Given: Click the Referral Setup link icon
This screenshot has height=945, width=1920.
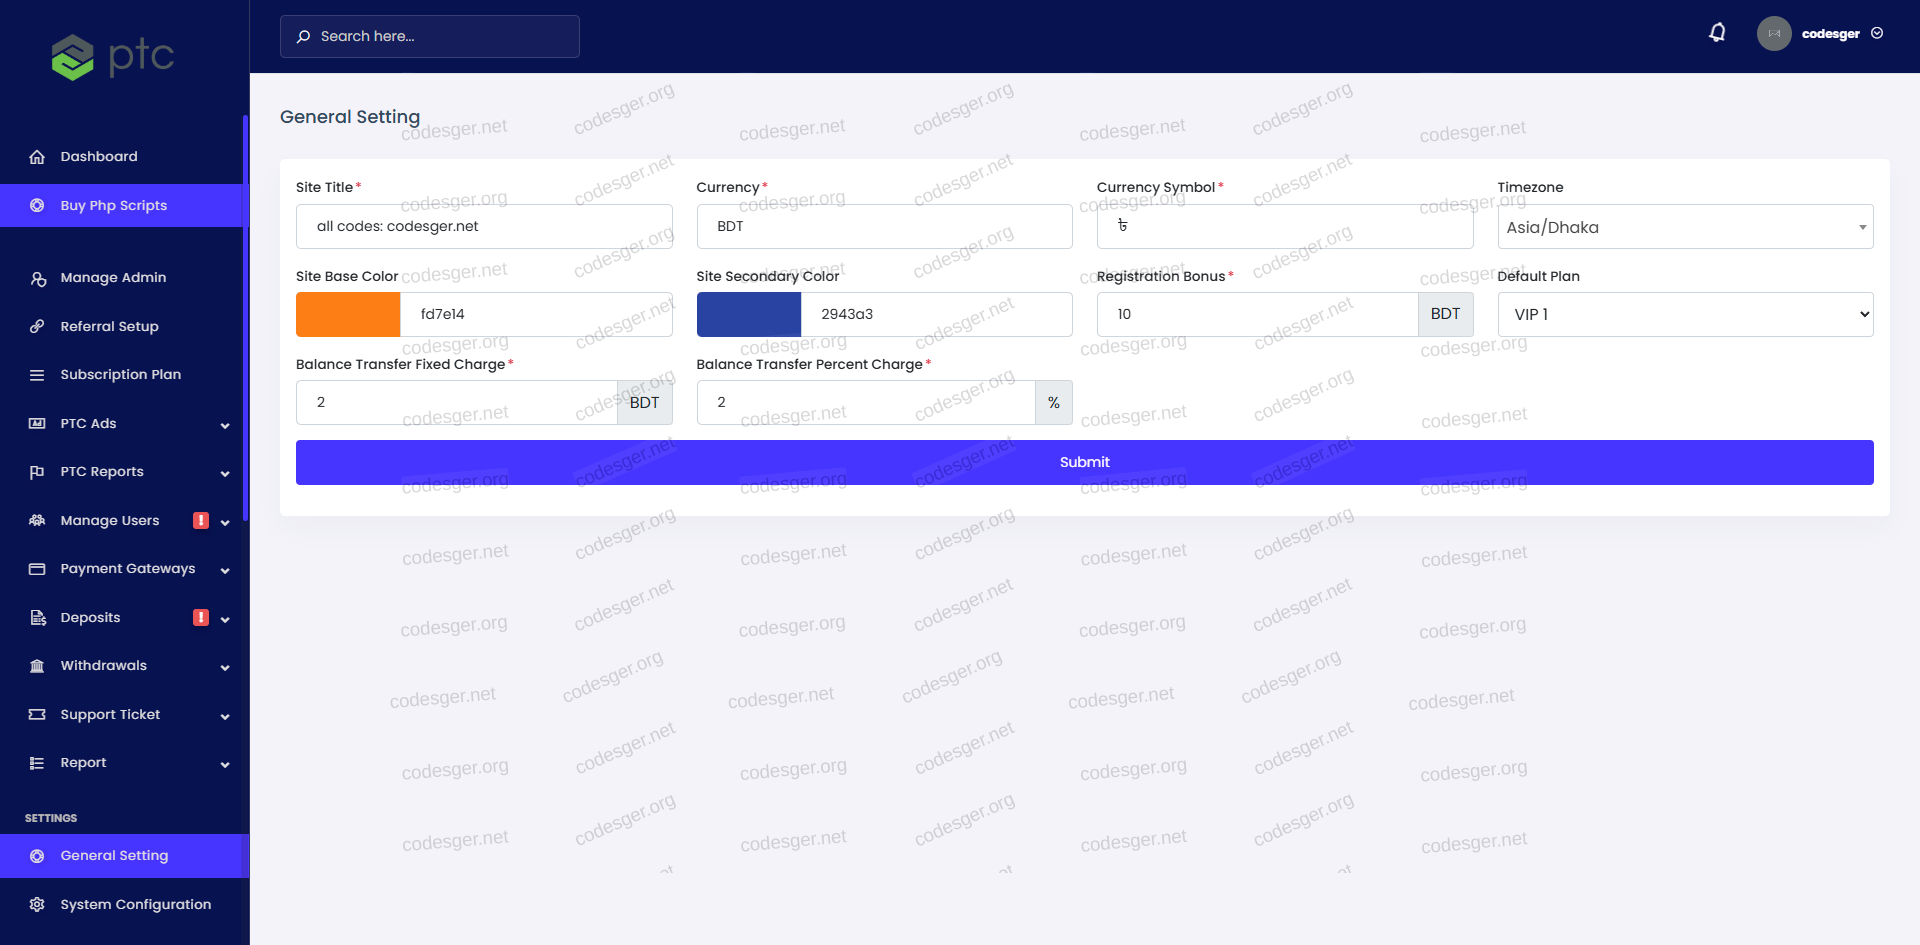Looking at the screenshot, I should (x=37, y=327).
